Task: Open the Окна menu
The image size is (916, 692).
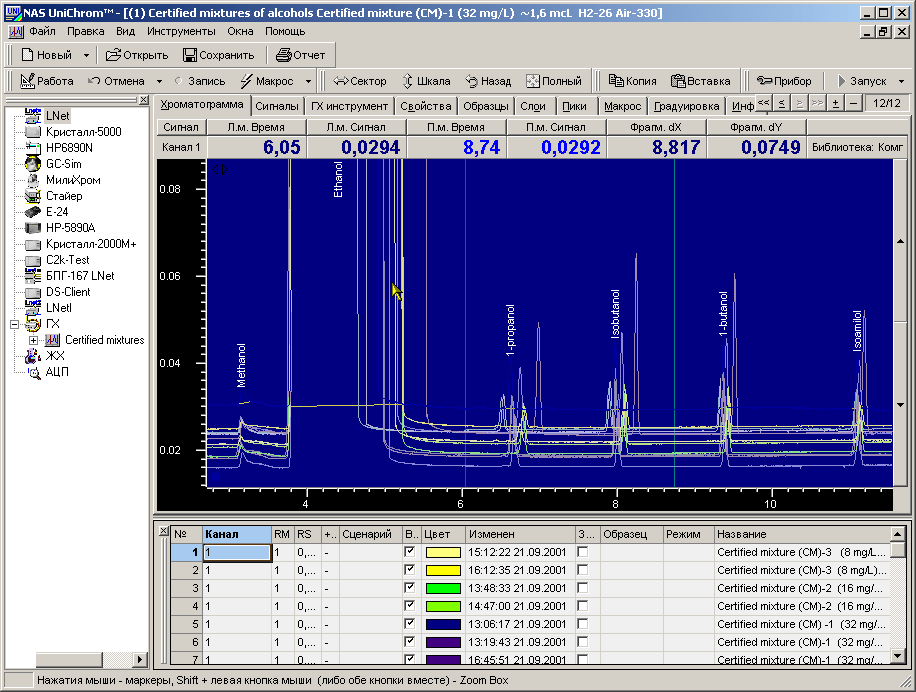Action: 240,32
